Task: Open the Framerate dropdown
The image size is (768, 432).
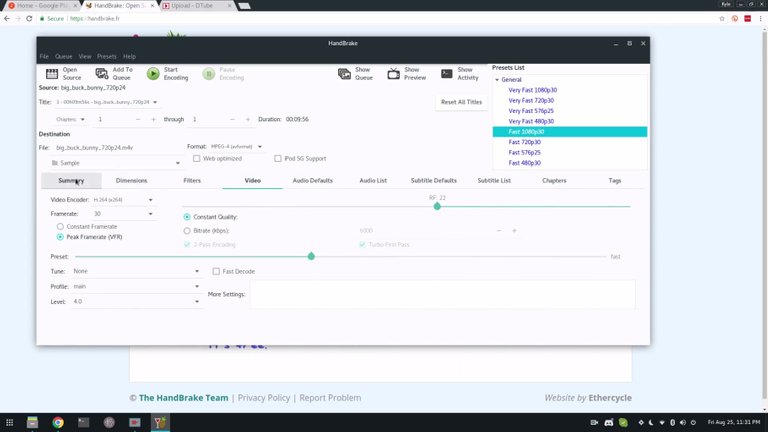Action: click(123, 214)
